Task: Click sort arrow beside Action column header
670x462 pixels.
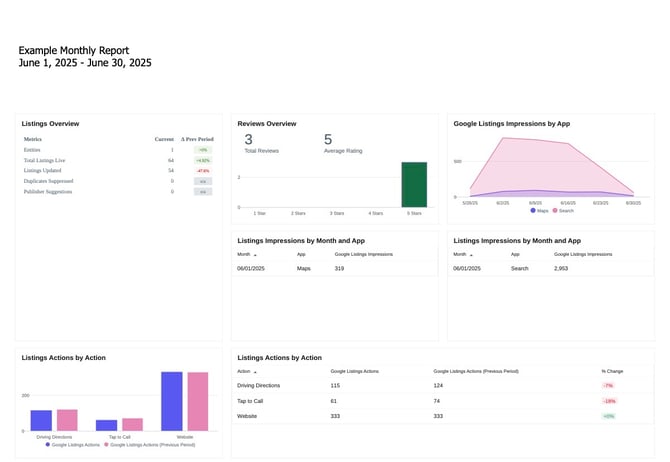Action: (255, 371)
